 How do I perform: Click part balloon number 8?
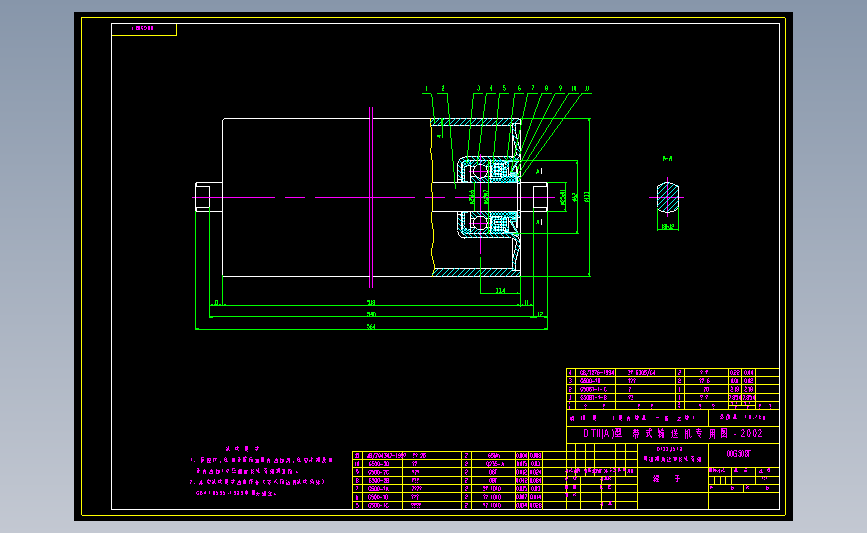coord(546,88)
